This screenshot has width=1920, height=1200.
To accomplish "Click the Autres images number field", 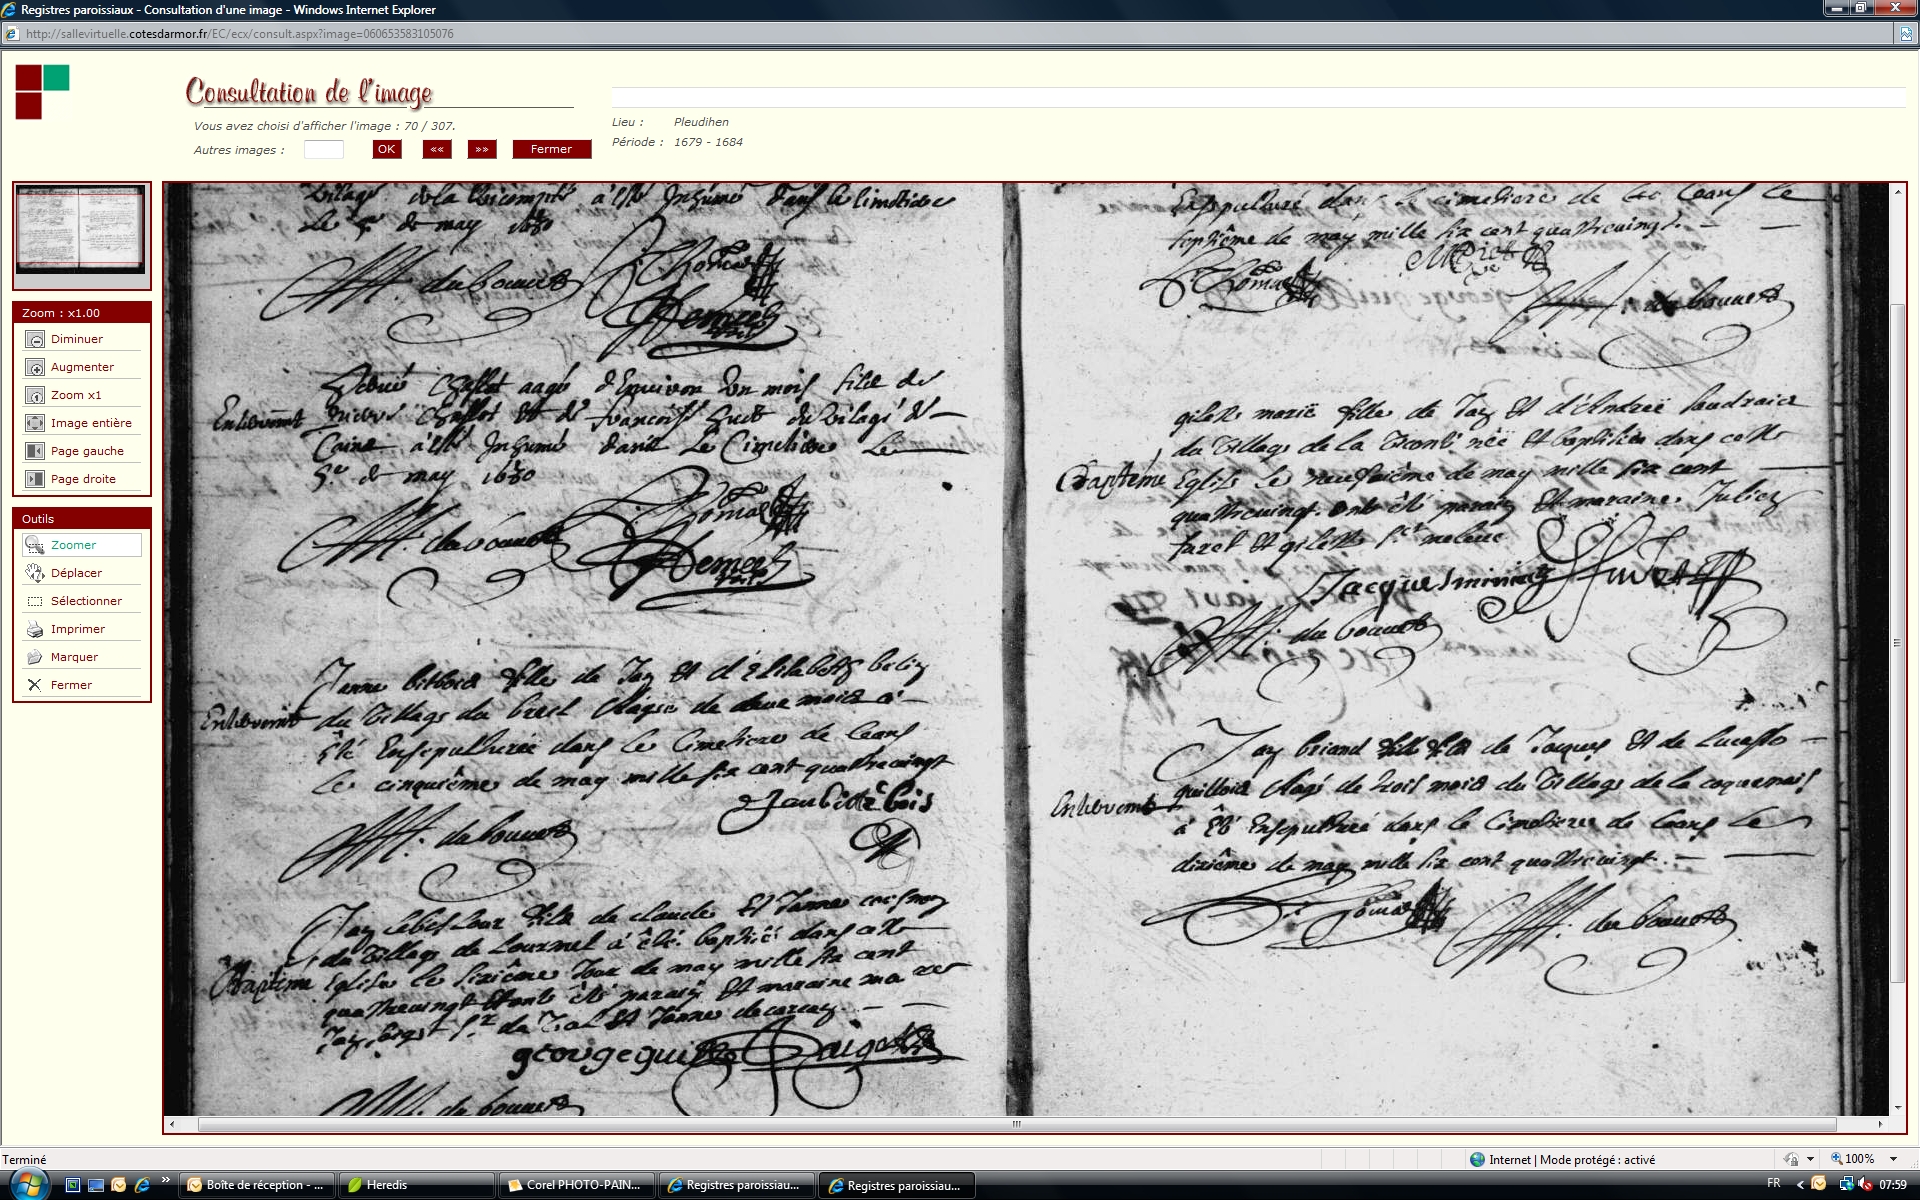I will coord(323,150).
